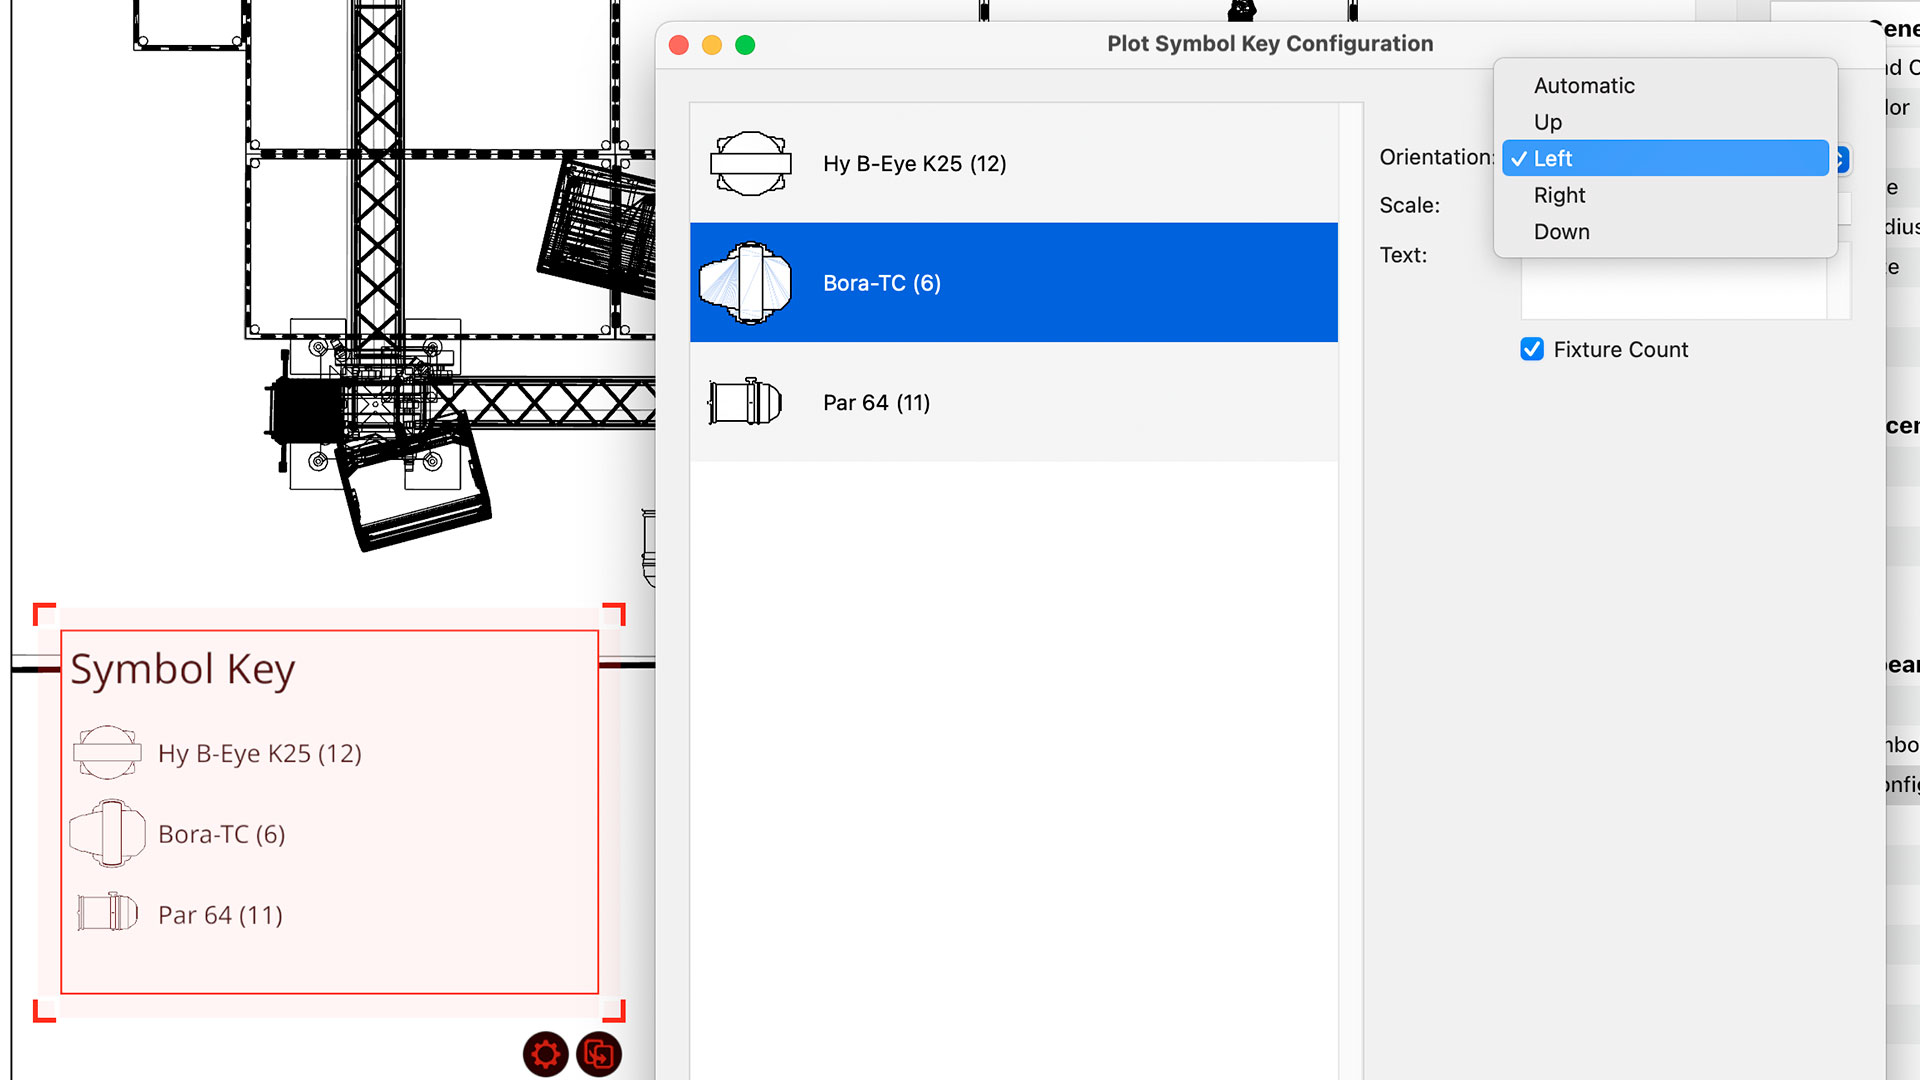
Task: Click Bora-TC symbol in Symbol Key legend
Action: coord(107,833)
